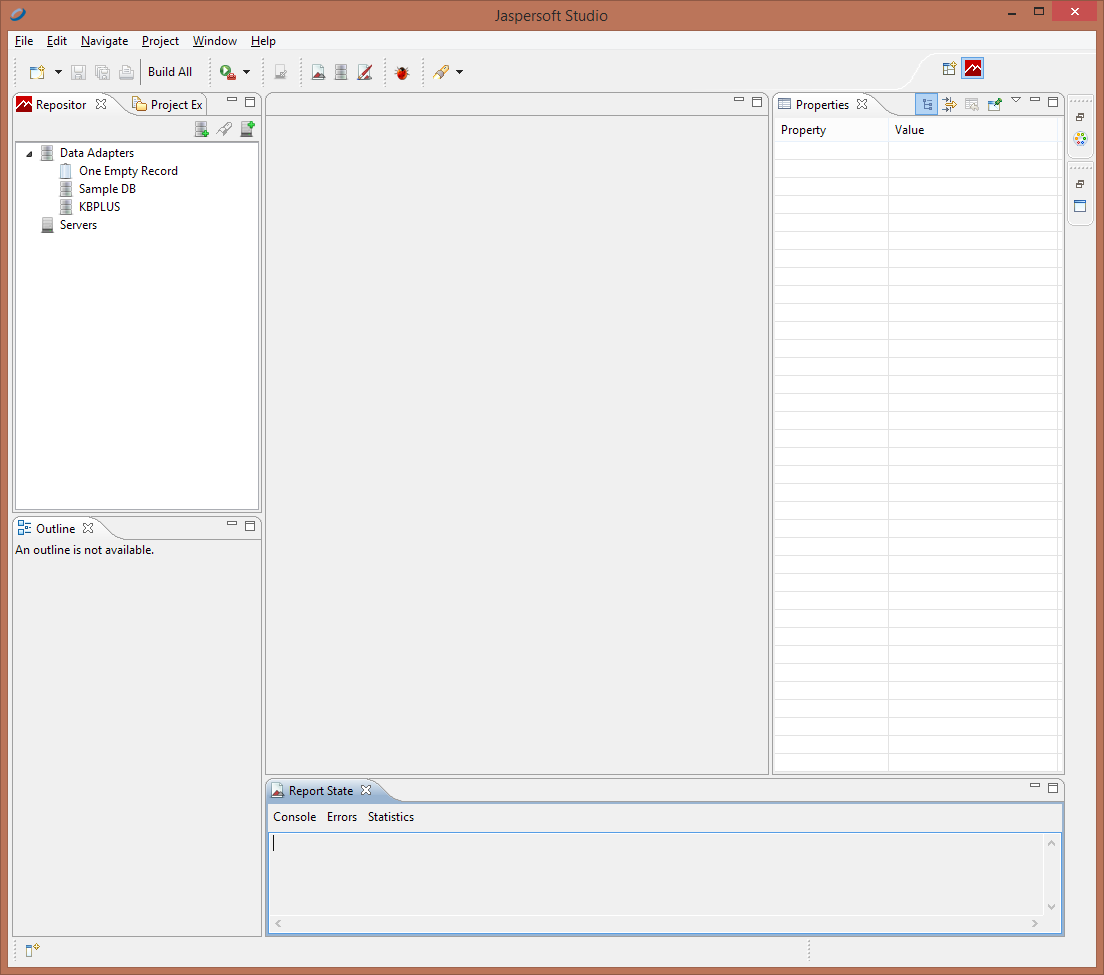
Task: Close the Outline view tab
Action: coord(88,528)
